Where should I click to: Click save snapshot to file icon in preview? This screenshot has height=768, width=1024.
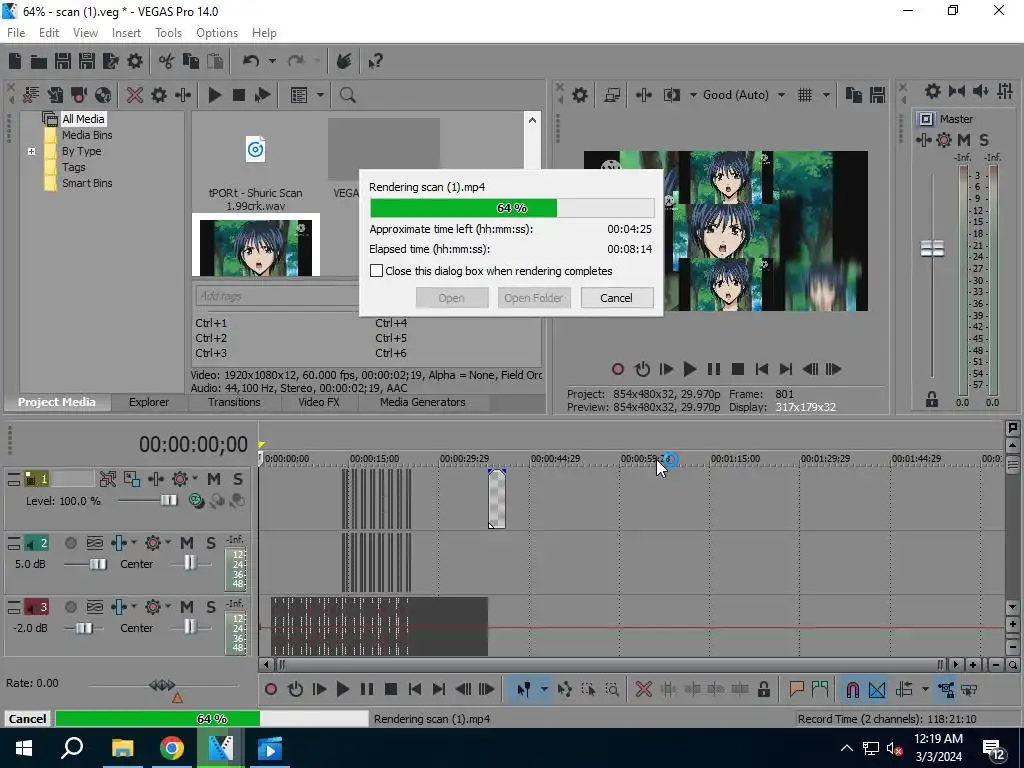tap(877, 95)
